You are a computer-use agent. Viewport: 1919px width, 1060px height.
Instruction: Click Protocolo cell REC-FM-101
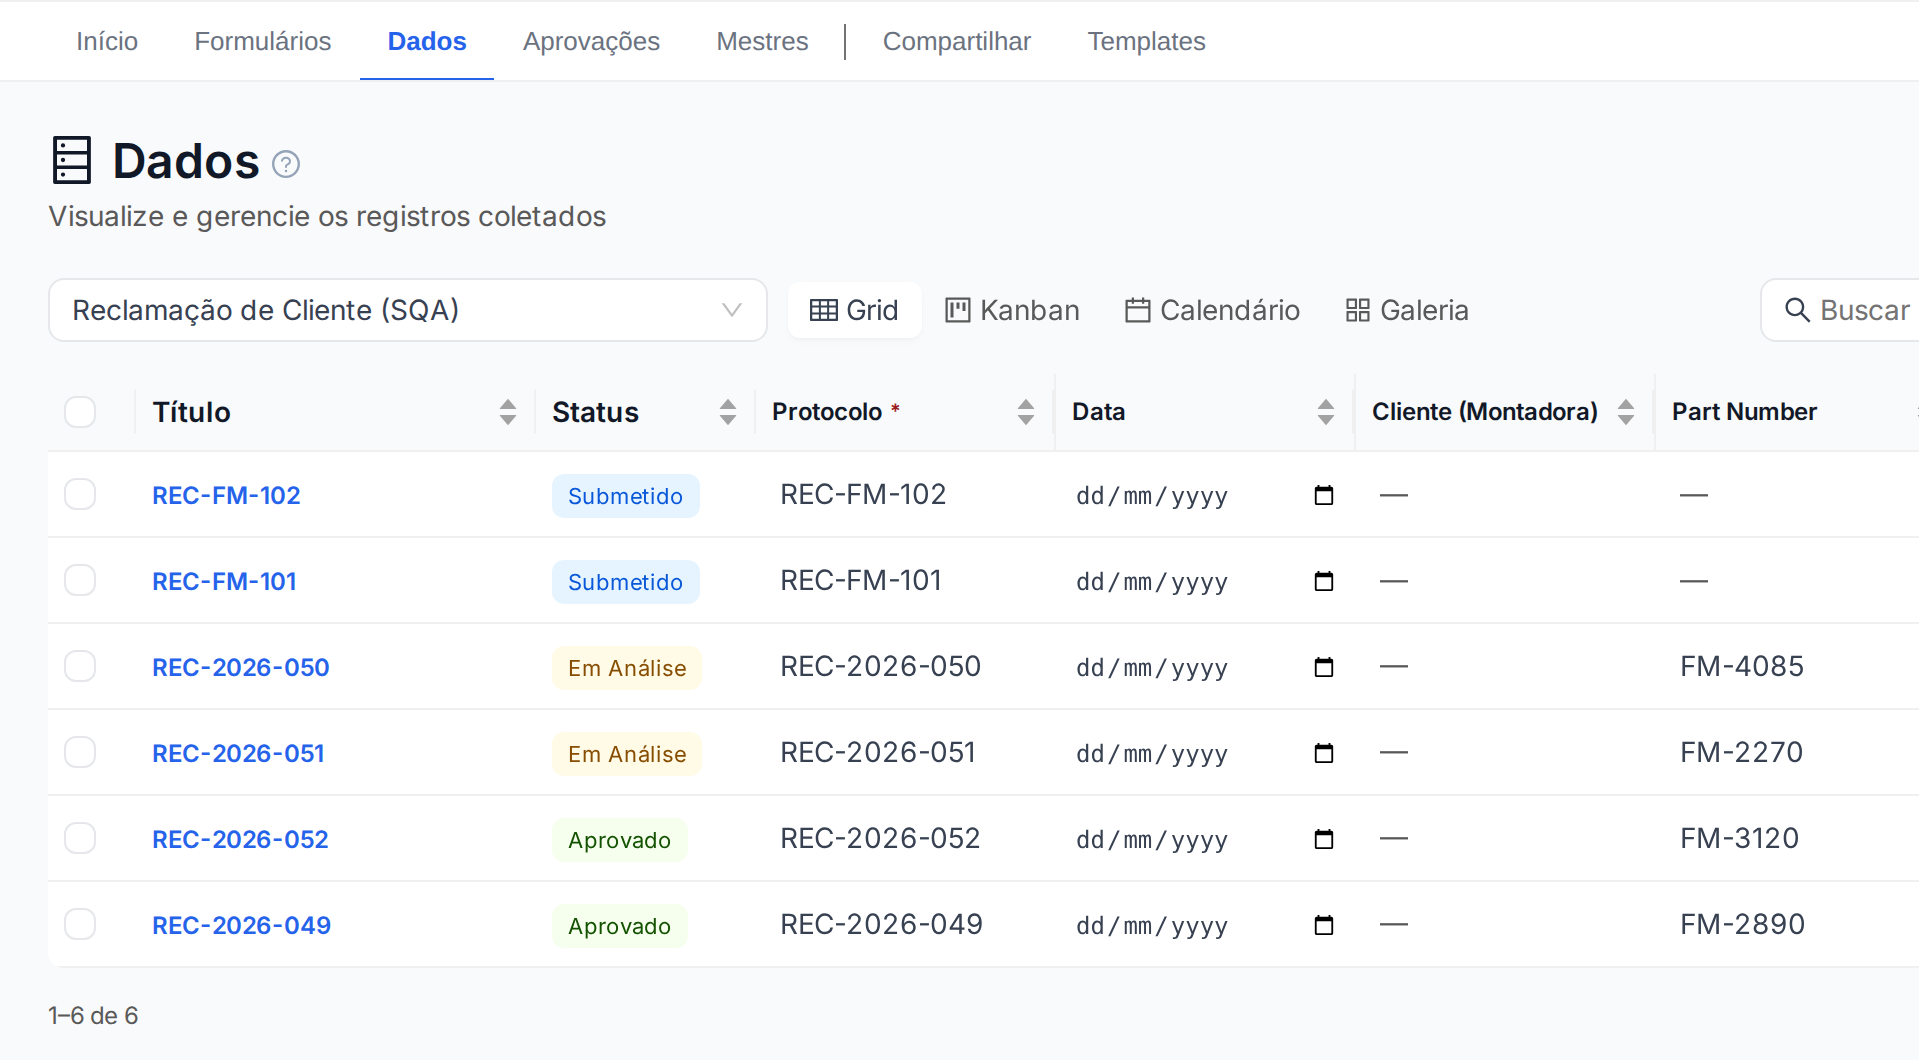(861, 580)
